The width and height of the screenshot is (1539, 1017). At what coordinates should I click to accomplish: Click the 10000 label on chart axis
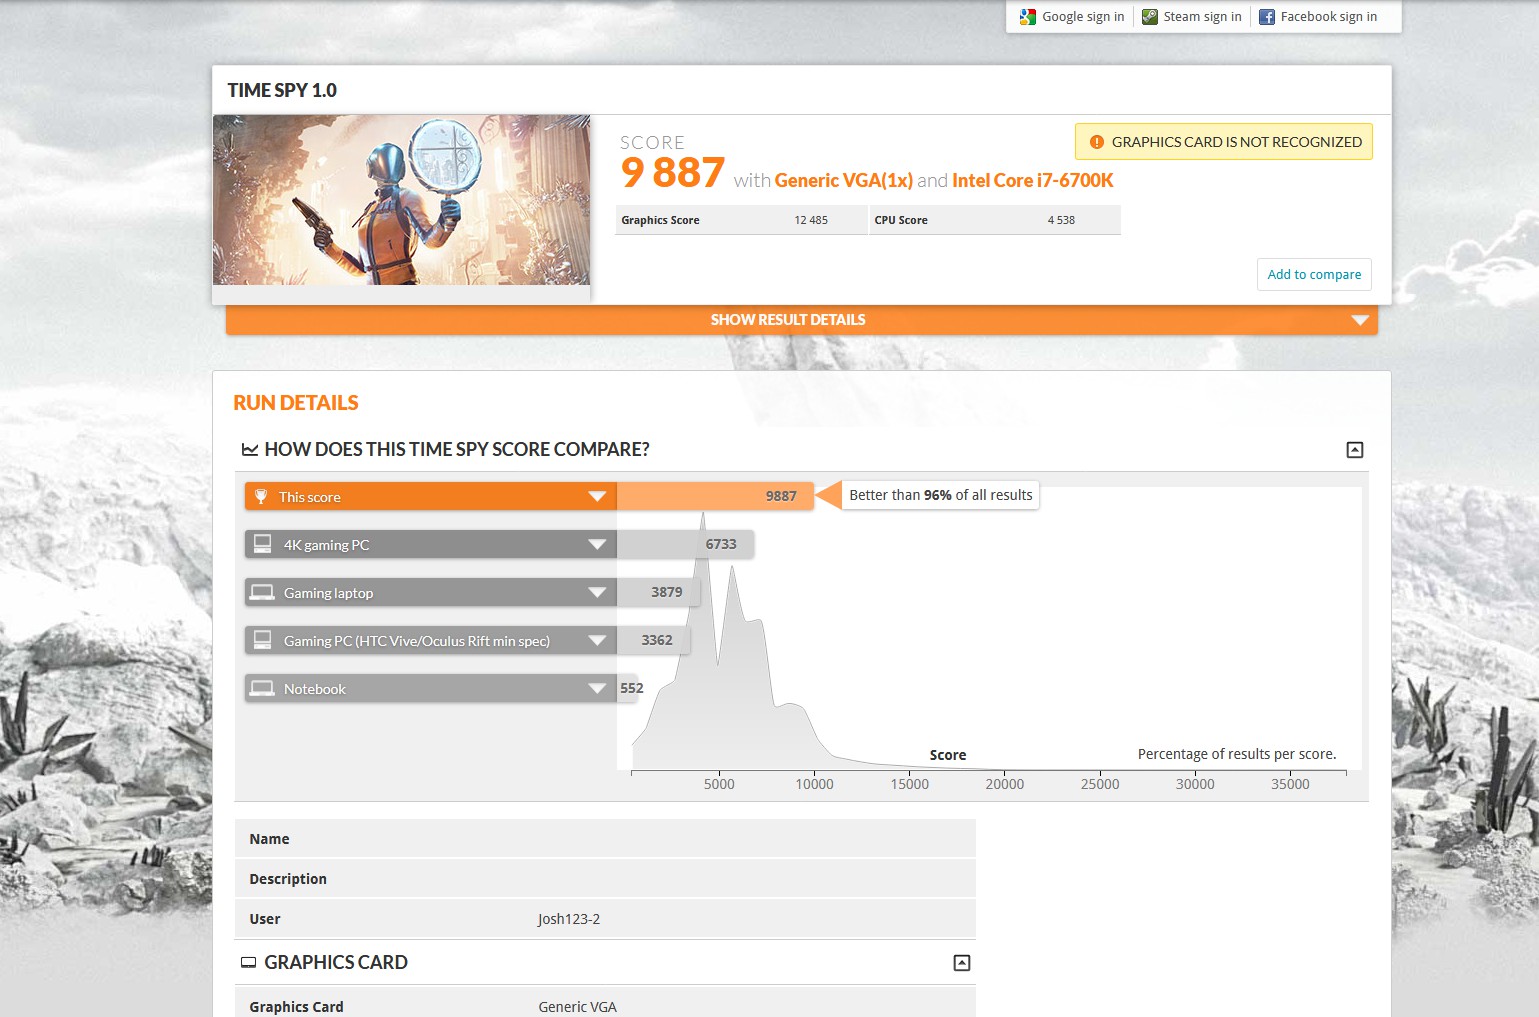click(x=814, y=784)
